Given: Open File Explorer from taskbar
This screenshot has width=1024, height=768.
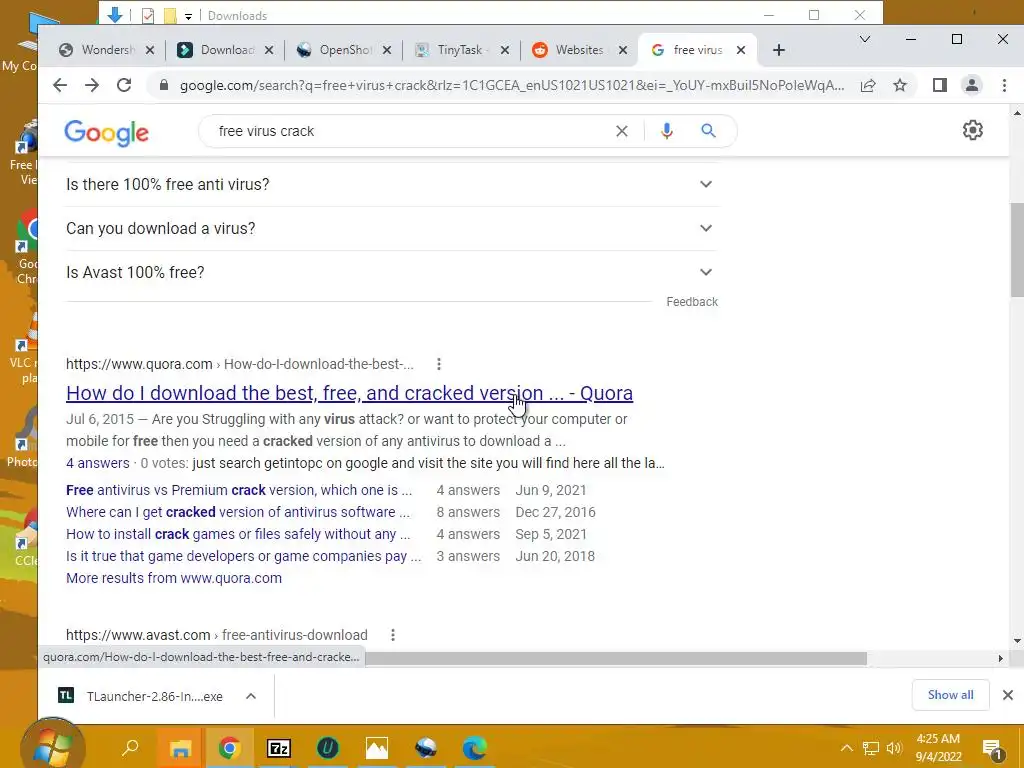Looking at the screenshot, I should (x=180, y=748).
